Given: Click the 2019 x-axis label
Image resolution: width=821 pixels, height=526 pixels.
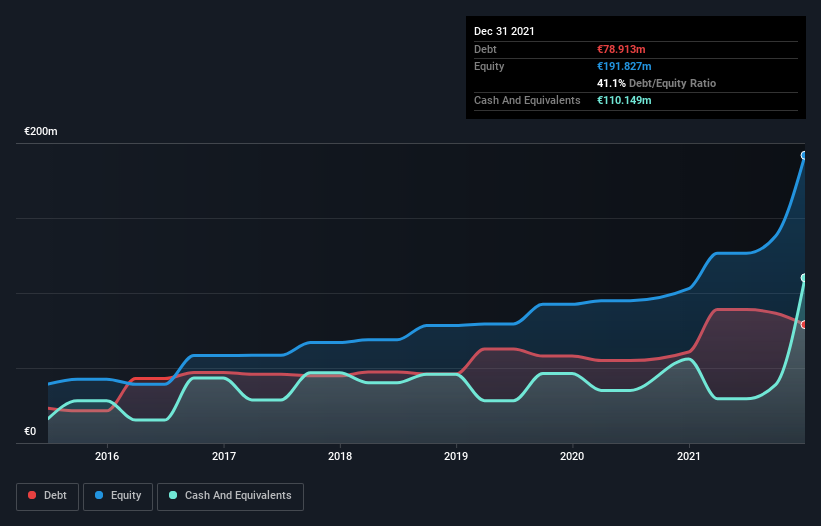Looking at the screenshot, I should pos(456,456).
